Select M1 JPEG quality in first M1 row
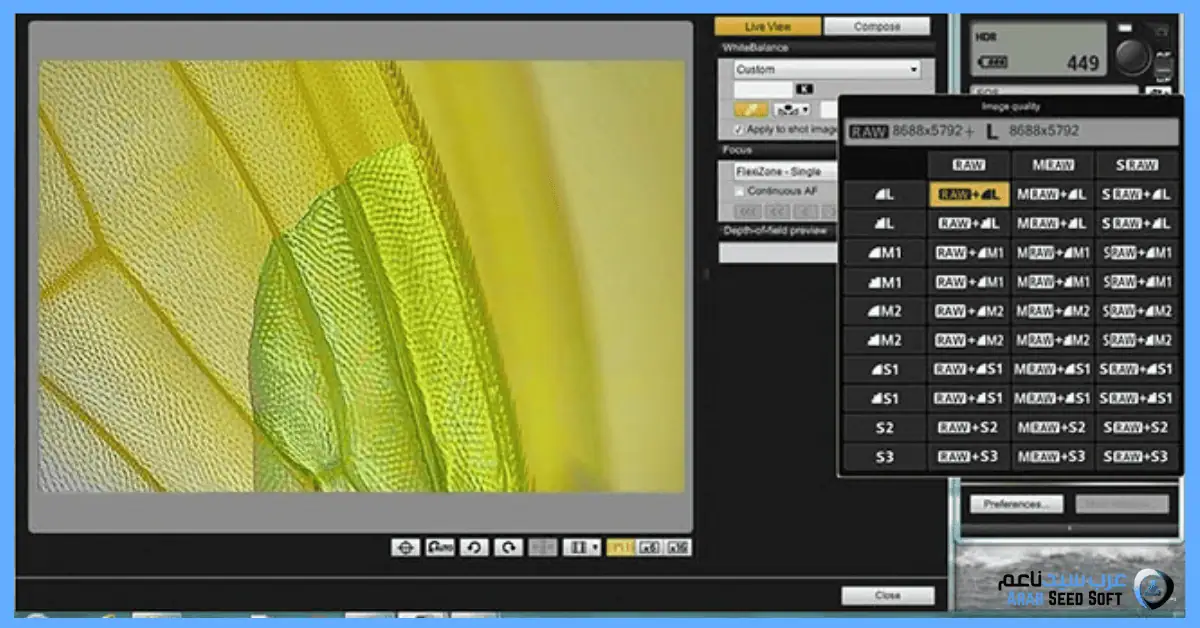The image size is (1200, 628). tap(884, 253)
